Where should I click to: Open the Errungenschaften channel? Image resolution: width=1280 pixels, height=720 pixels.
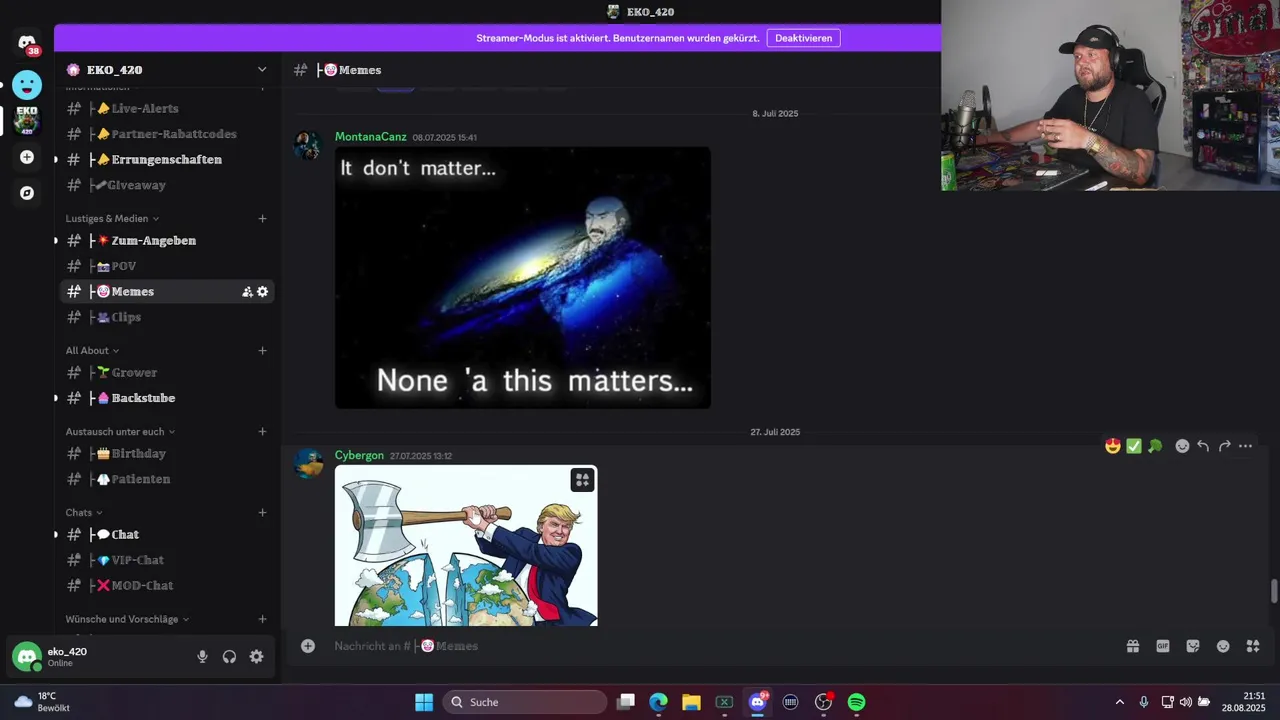167,160
